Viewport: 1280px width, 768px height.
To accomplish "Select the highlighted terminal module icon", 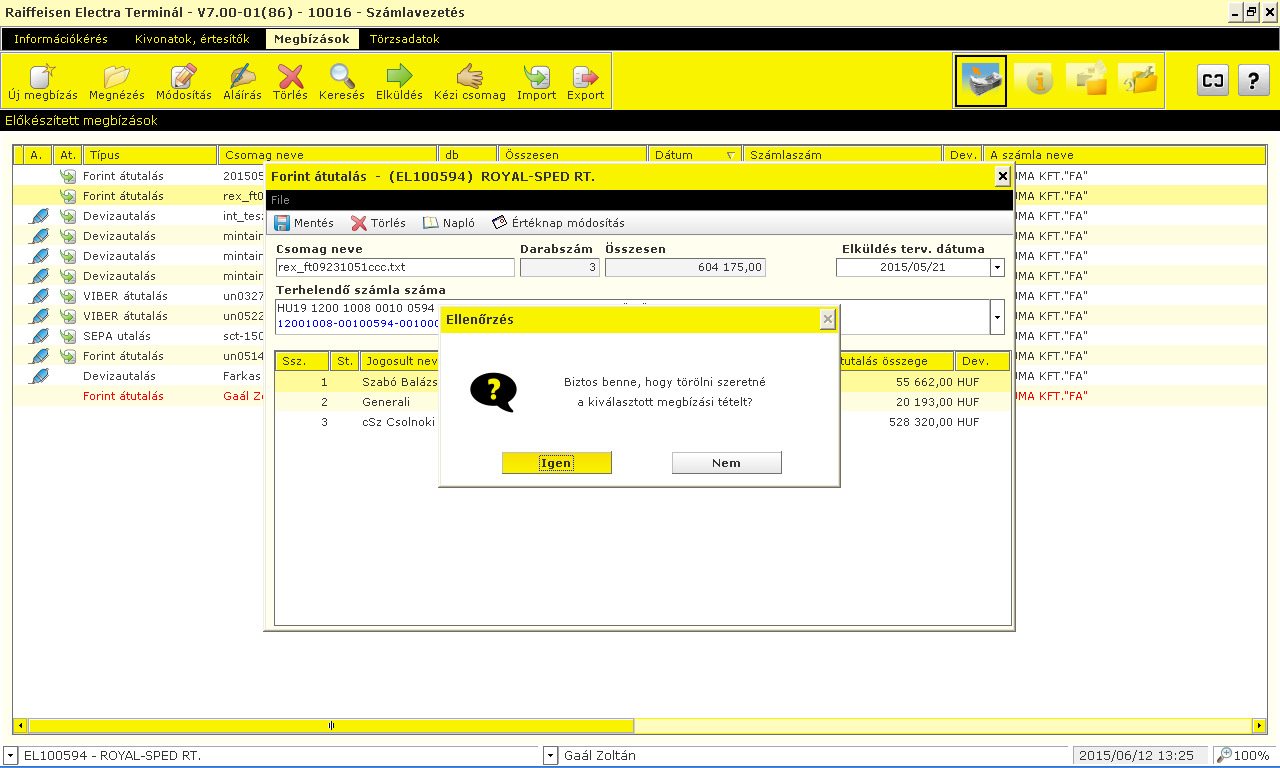I will pos(981,80).
